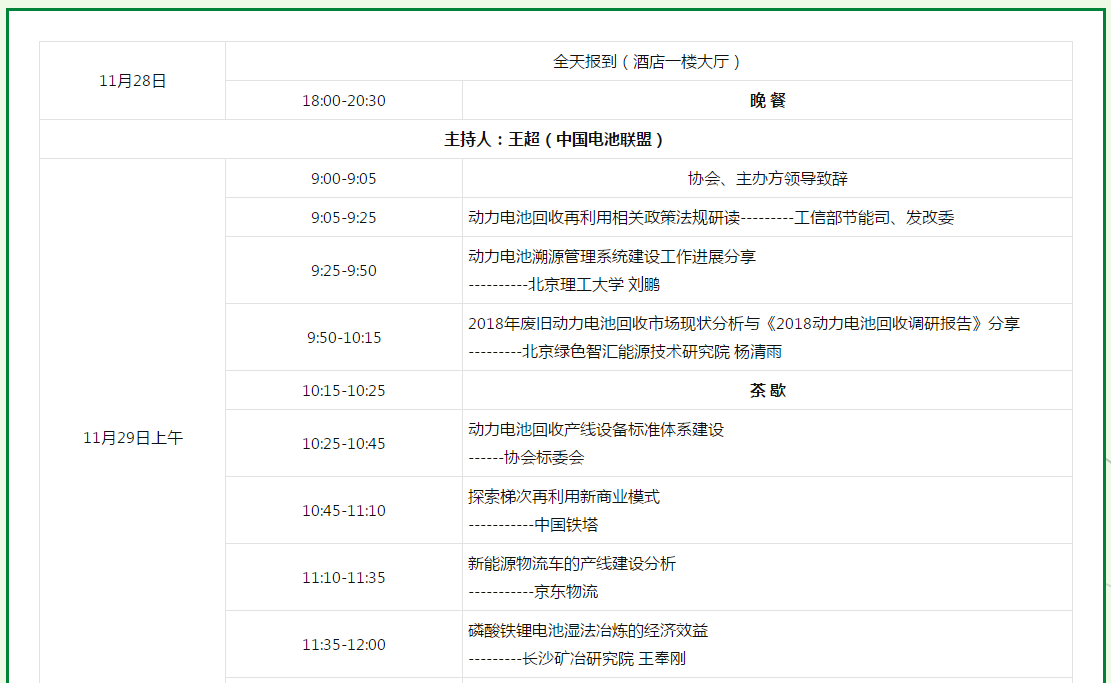Click the 9:25-9:50 time slot
Screen dimensions: 1111x683
click(x=343, y=270)
